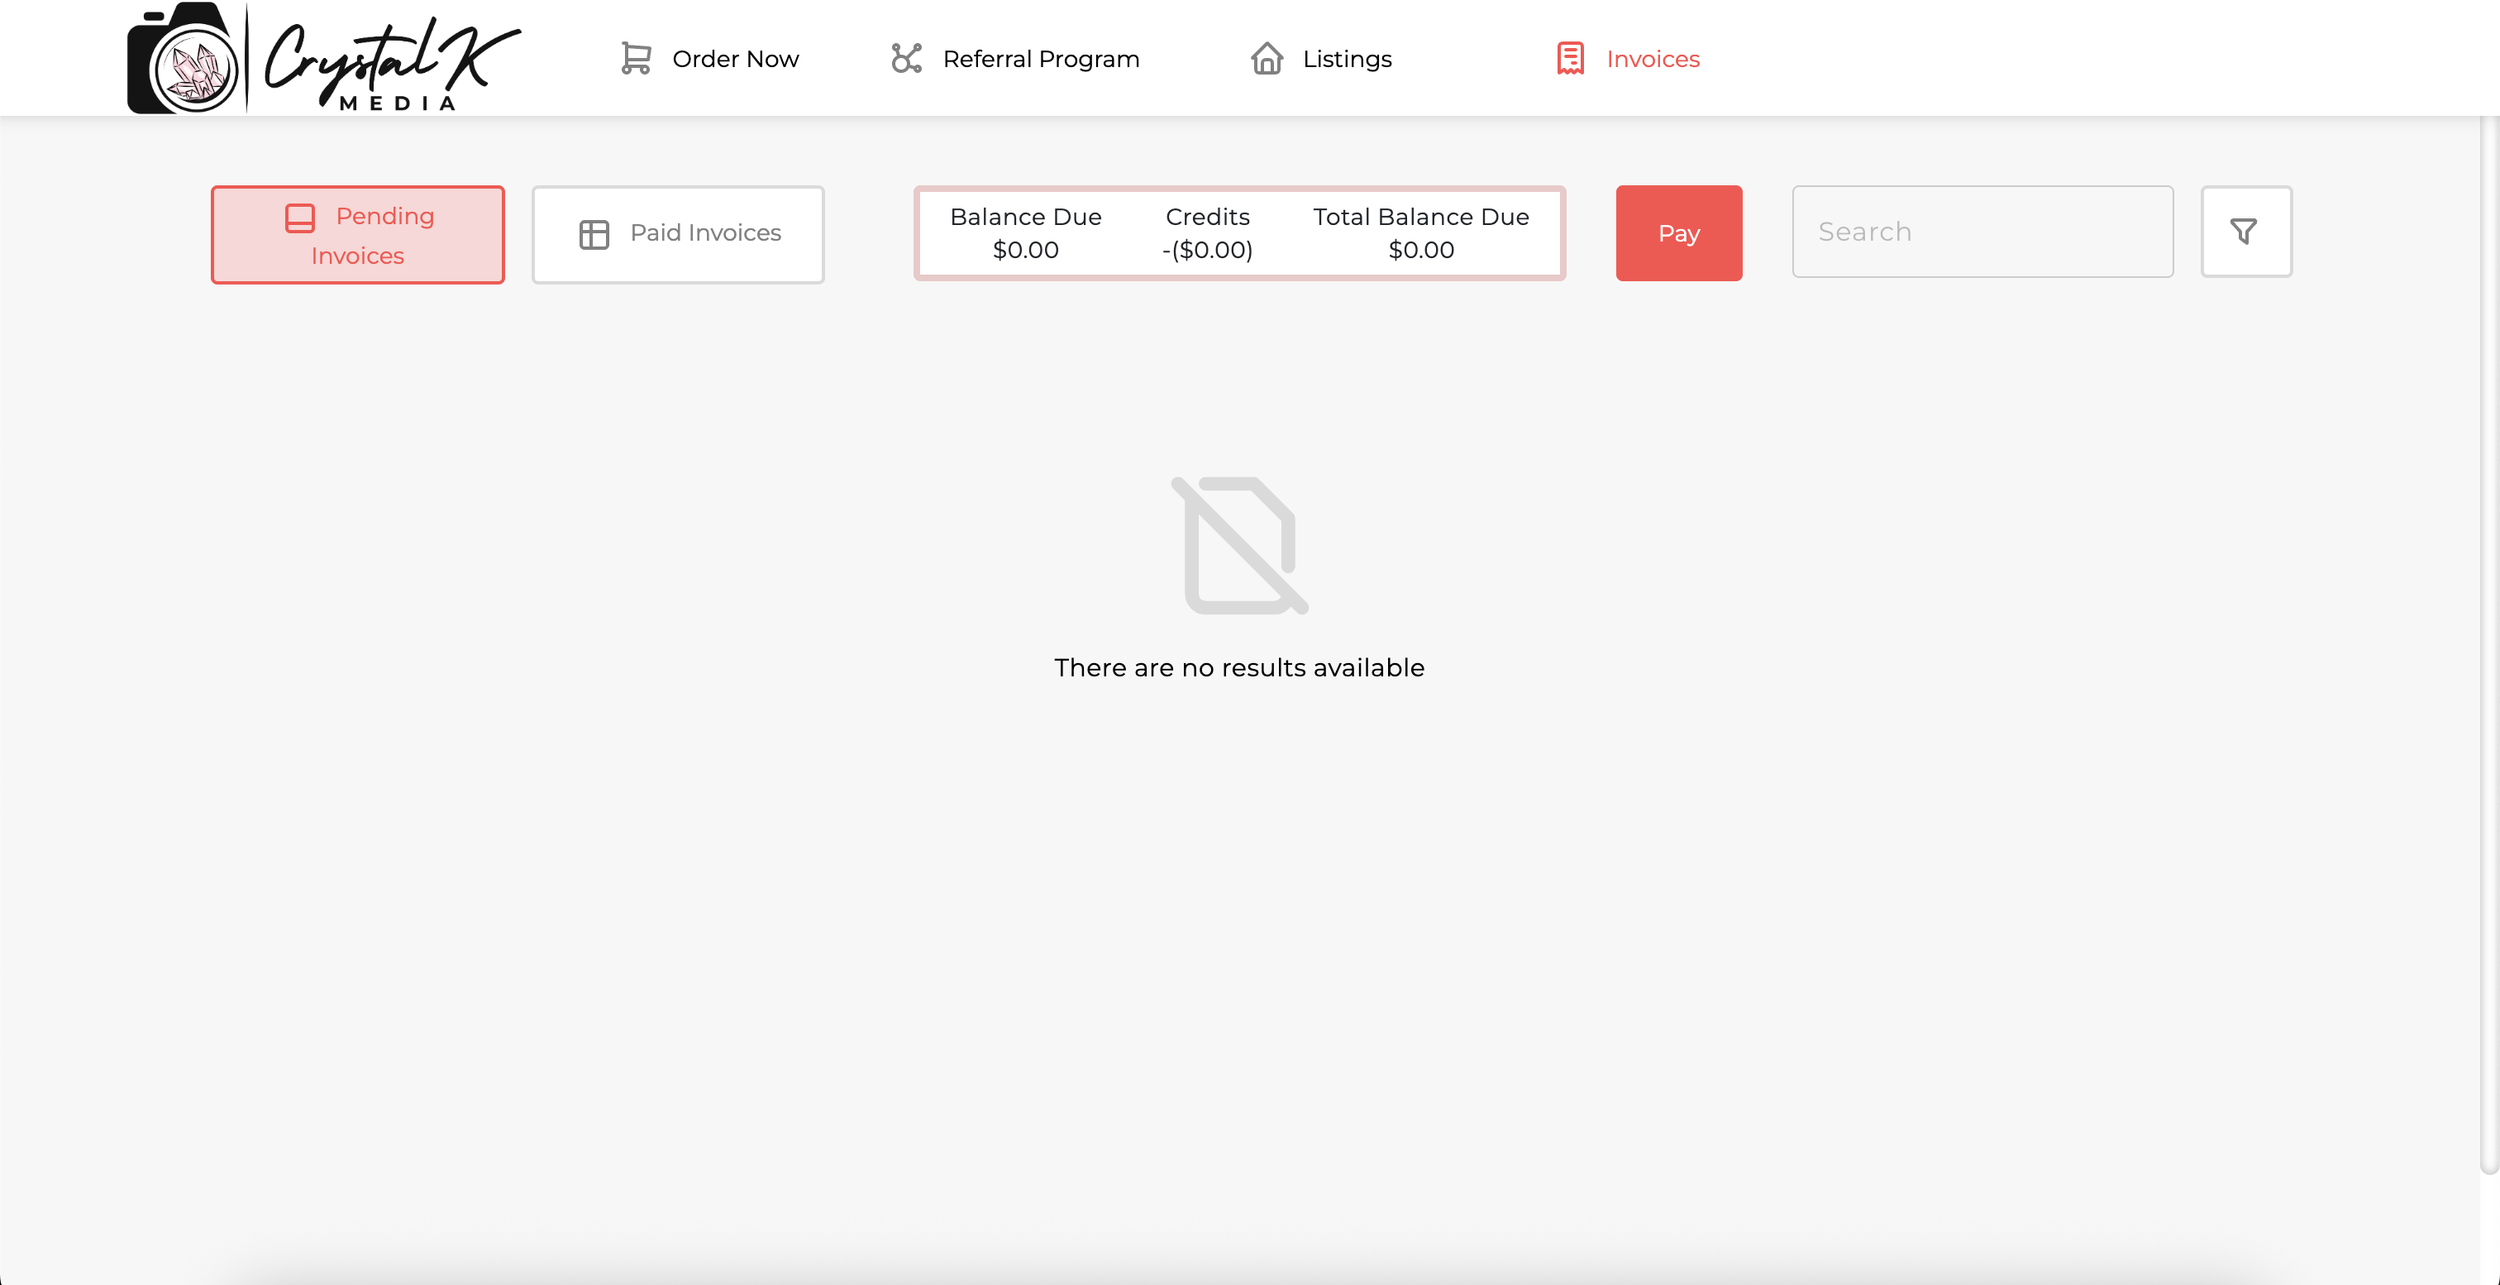
Task: Click the Listings house icon
Action: coord(1267,58)
